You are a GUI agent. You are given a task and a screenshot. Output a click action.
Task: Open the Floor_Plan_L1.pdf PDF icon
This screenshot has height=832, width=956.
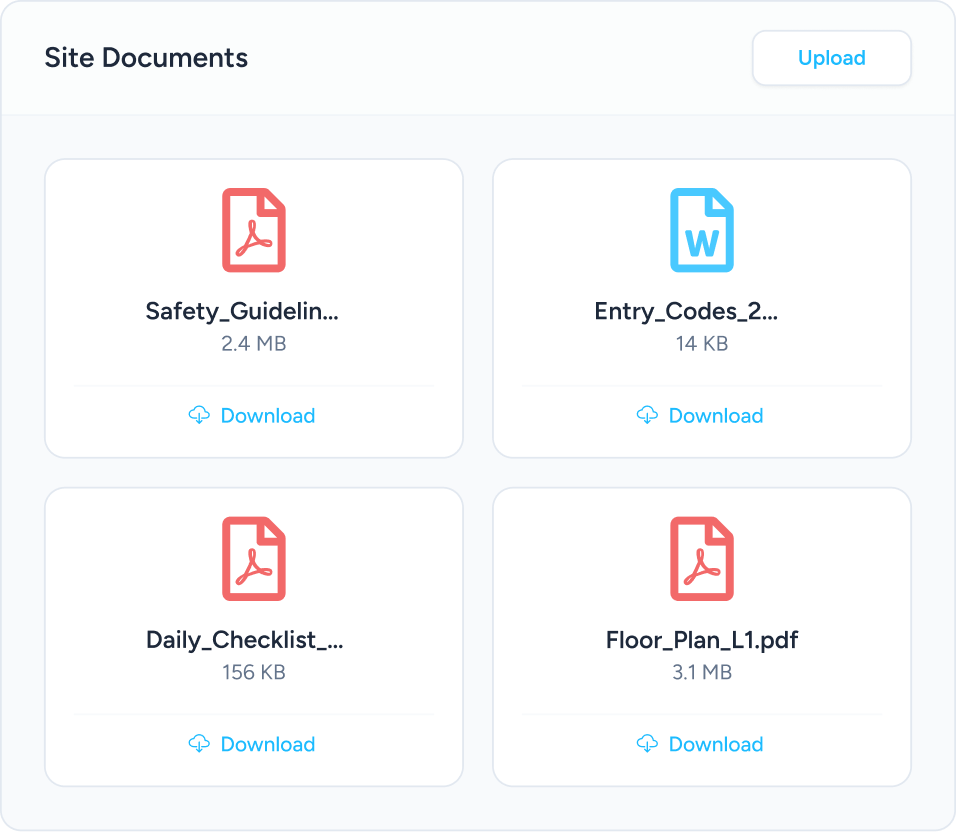click(x=702, y=558)
